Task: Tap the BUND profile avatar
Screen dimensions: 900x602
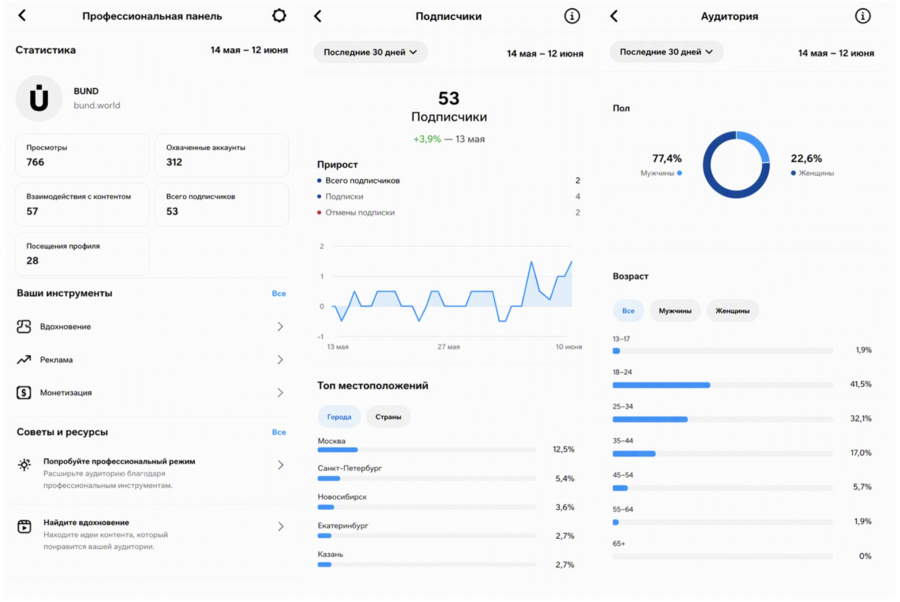Action: (x=39, y=98)
